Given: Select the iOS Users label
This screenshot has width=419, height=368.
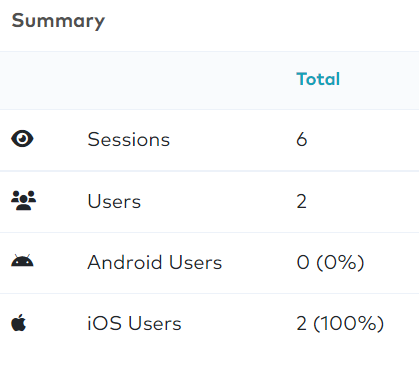Looking at the screenshot, I should click(x=134, y=323).
